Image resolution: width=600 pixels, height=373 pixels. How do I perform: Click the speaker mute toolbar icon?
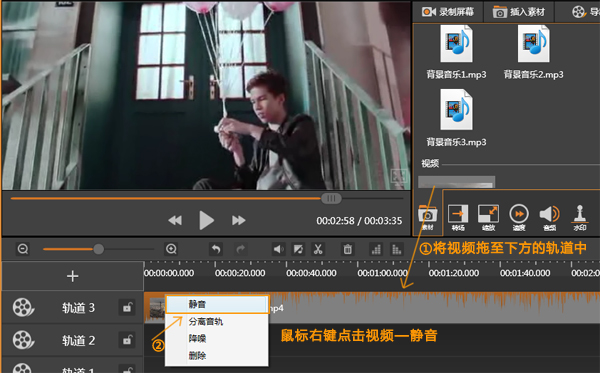[x=278, y=249]
